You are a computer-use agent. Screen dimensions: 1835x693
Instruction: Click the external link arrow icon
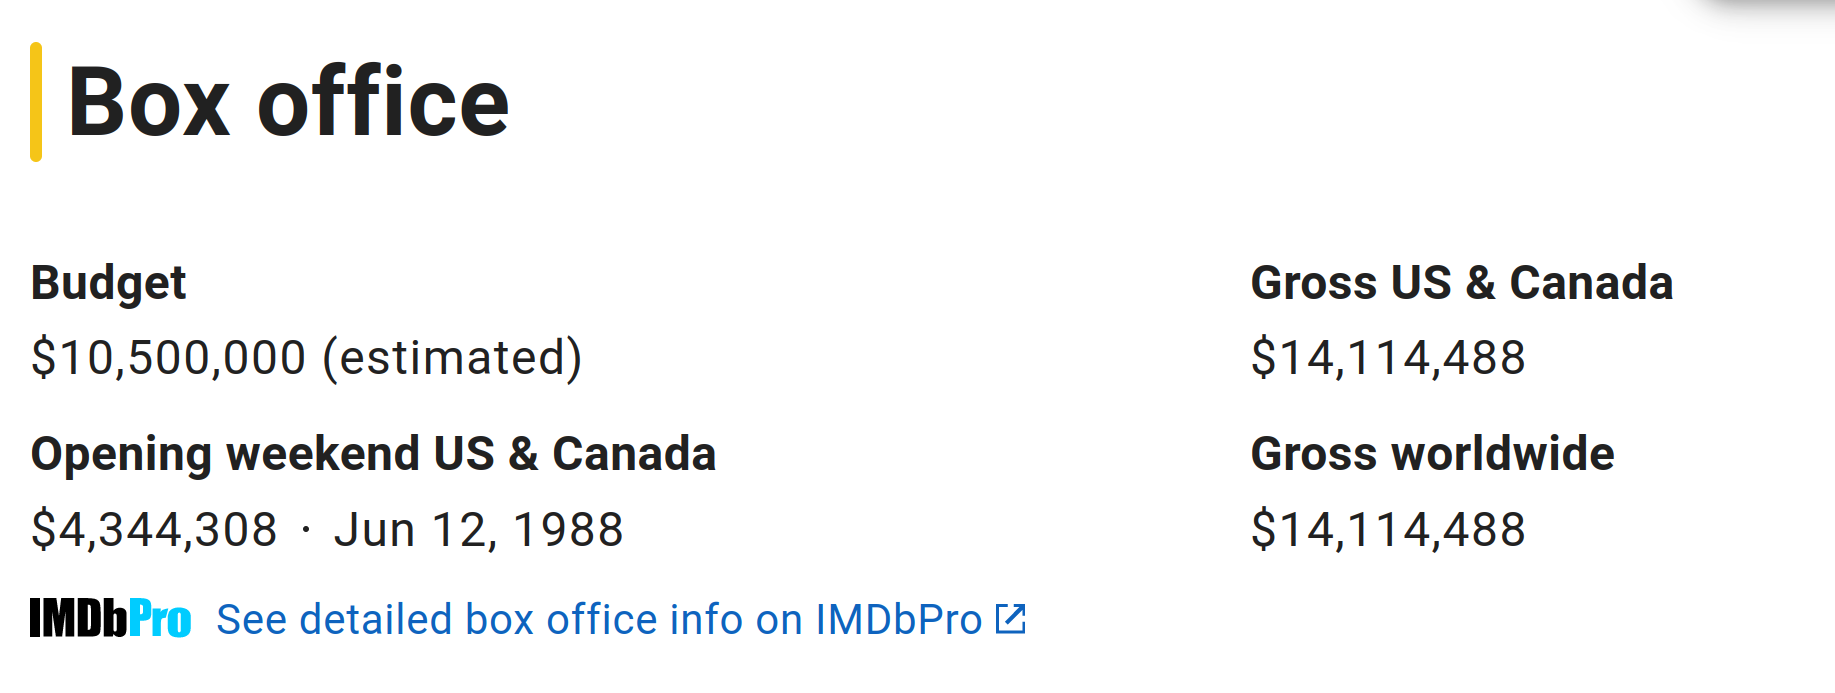[1011, 619]
